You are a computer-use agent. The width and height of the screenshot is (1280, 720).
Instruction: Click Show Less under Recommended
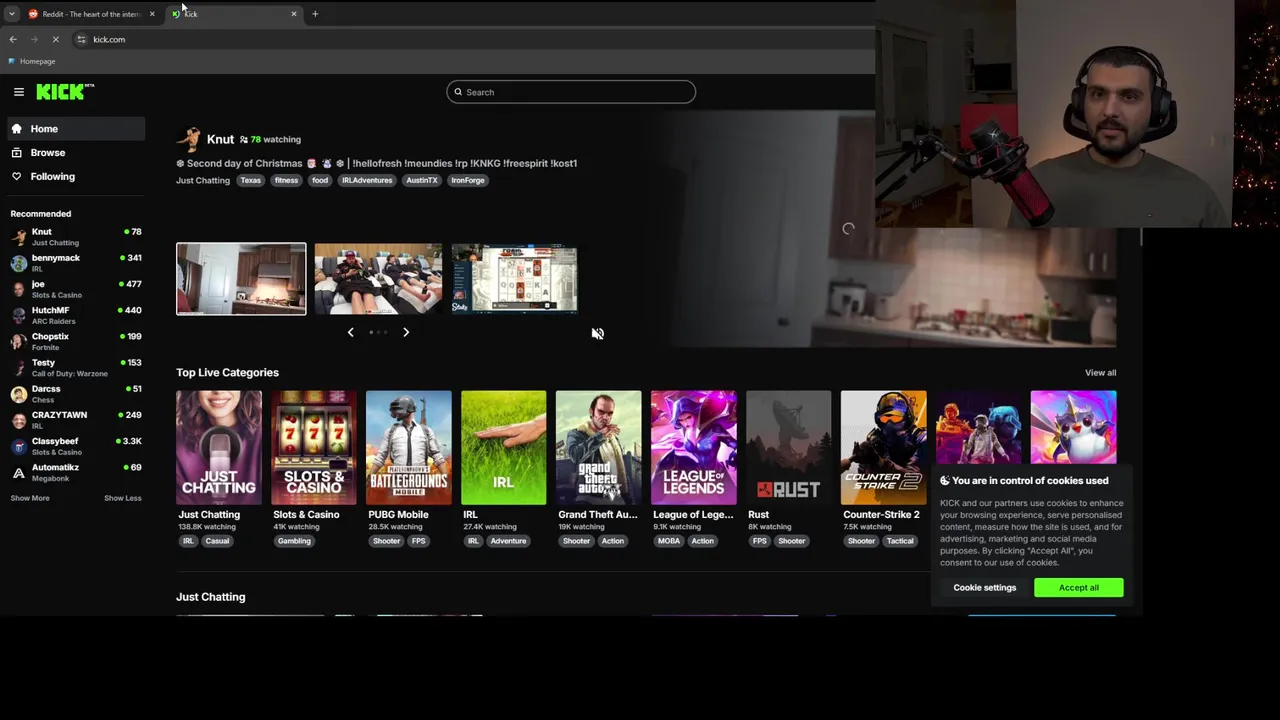point(123,498)
